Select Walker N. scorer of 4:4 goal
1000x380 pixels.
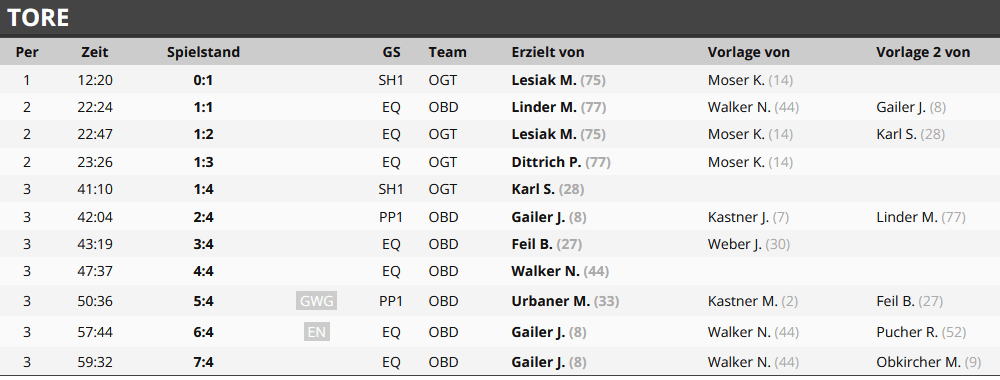[545, 271]
